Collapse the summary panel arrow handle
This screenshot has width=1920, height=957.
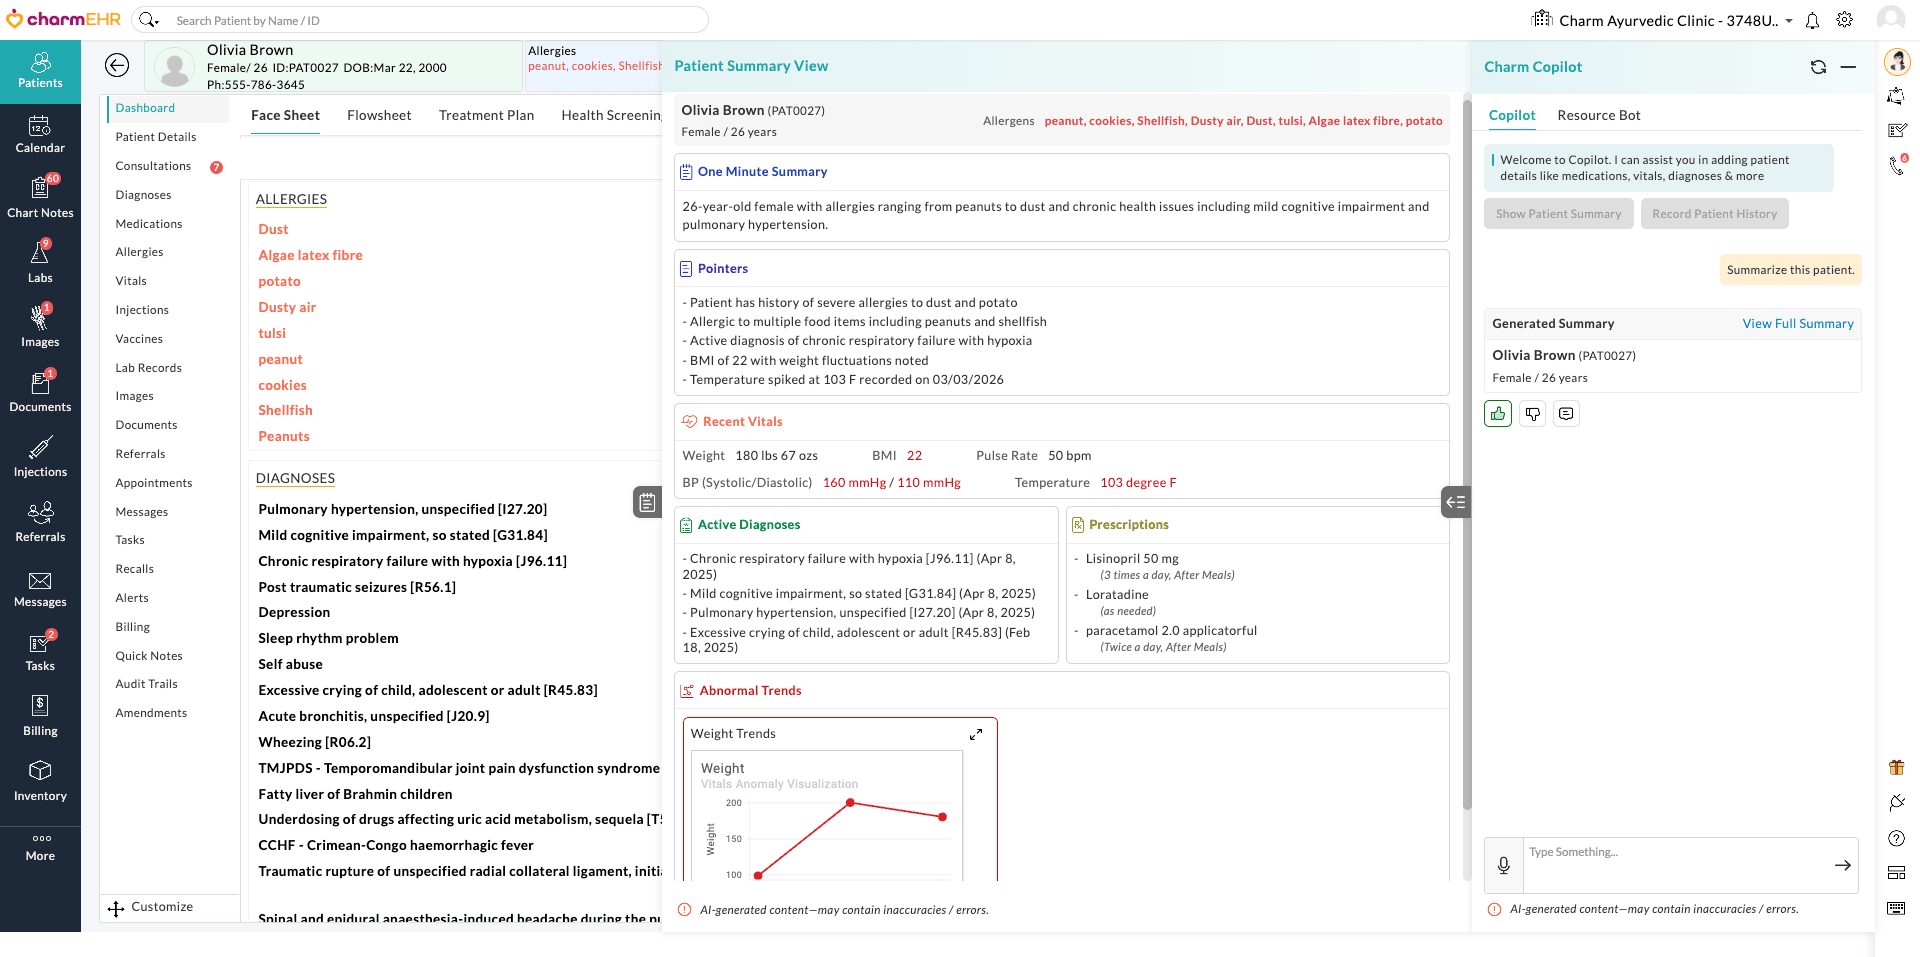pos(1456,502)
